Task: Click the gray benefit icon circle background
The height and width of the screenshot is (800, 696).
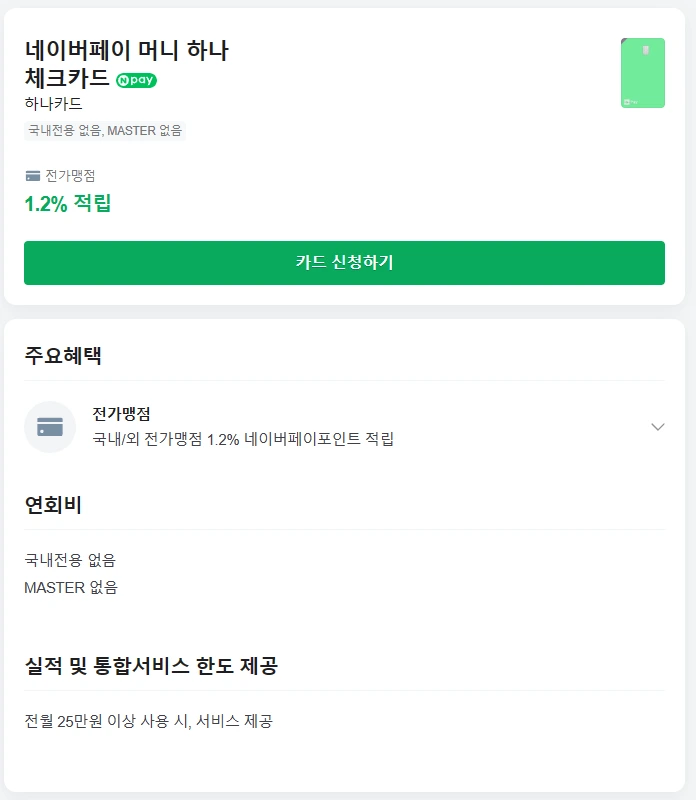Action: pos(49,426)
